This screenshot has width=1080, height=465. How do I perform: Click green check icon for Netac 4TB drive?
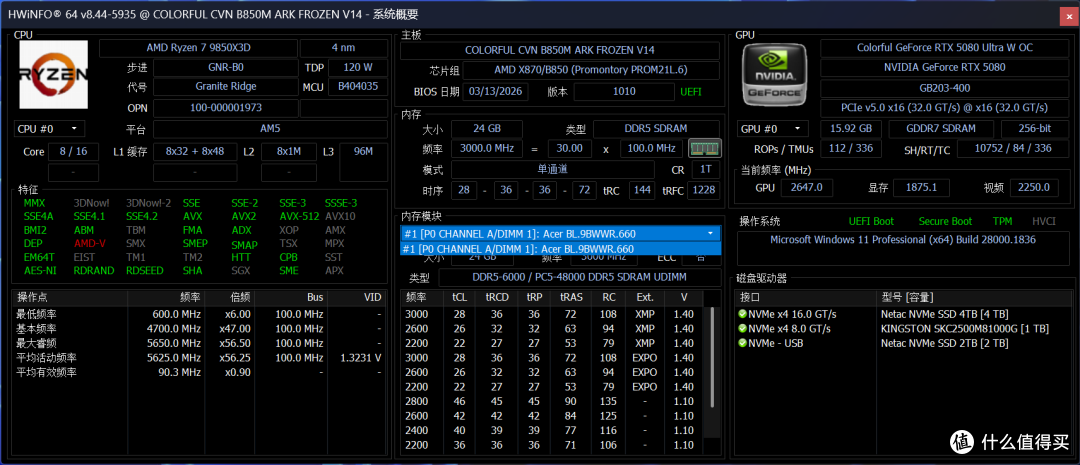point(742,313)
